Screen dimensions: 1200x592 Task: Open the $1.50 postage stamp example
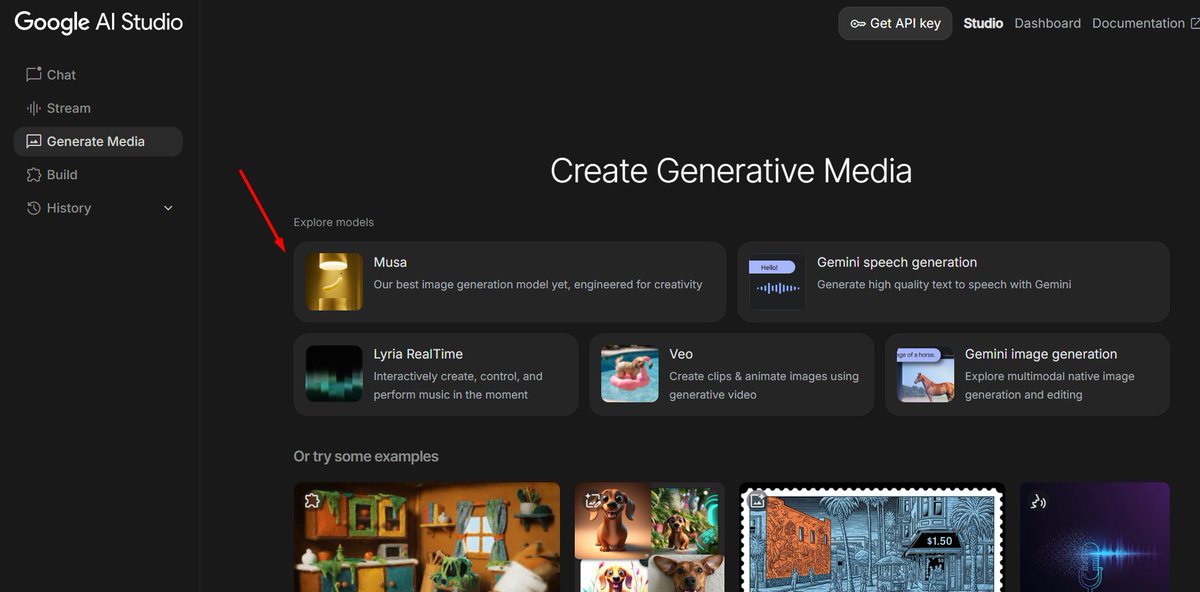[872, 537]
